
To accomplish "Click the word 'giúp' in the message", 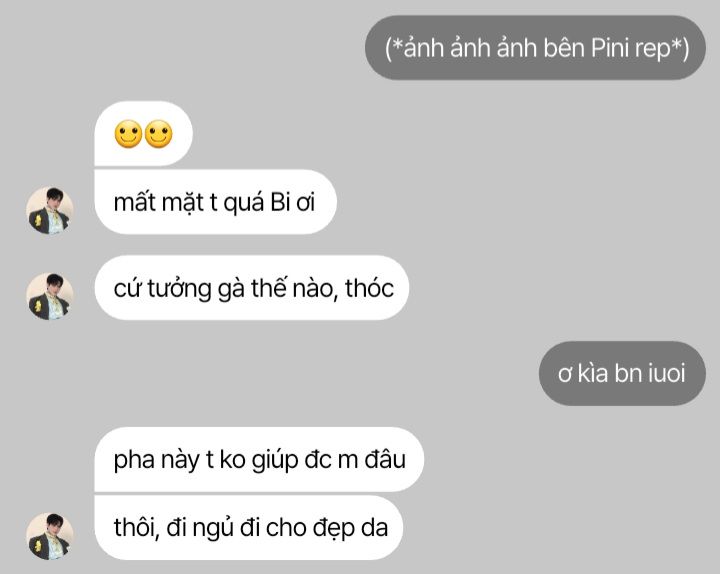I will coord(275,461).
